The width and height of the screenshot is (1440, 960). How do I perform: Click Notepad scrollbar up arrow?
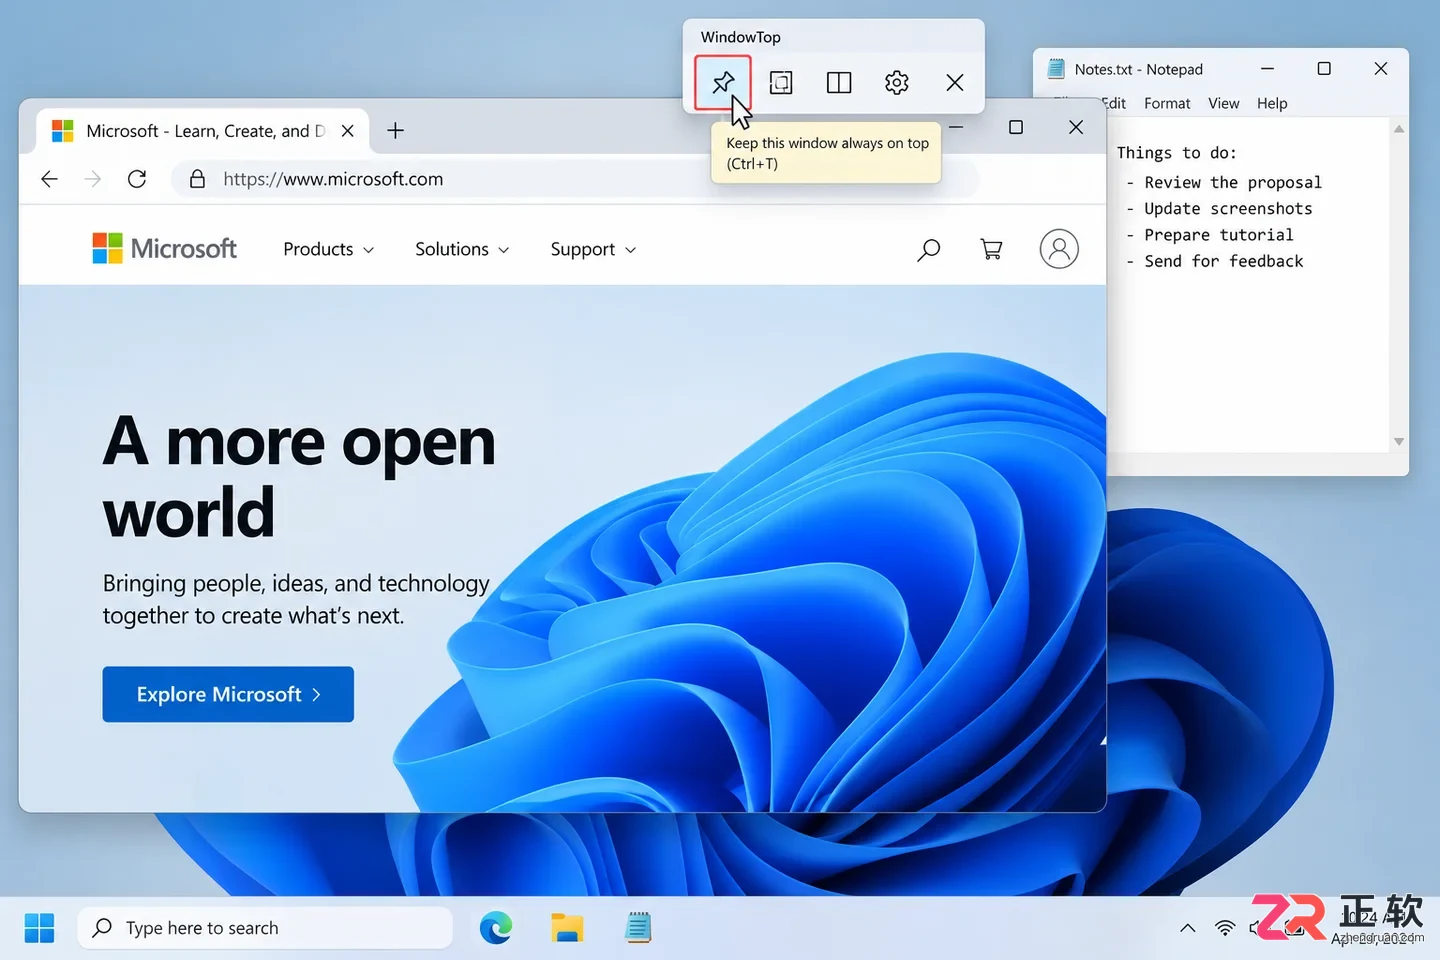point(1399,129)
